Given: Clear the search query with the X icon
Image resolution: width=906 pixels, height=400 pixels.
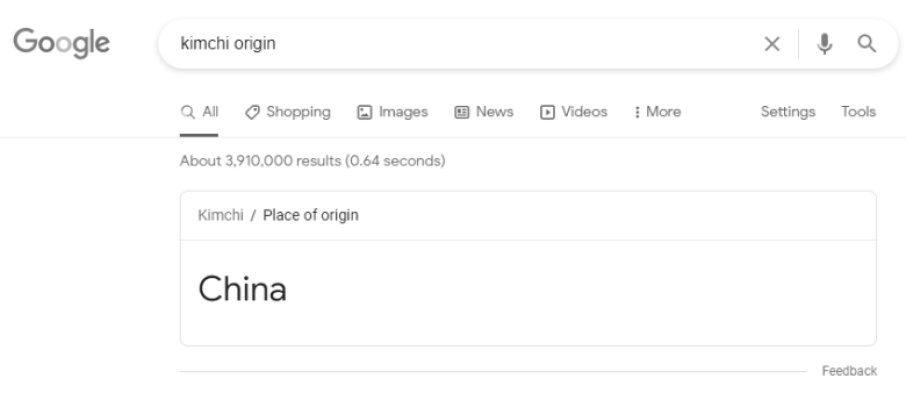Looking at the screenshot, I should point(773,44).
